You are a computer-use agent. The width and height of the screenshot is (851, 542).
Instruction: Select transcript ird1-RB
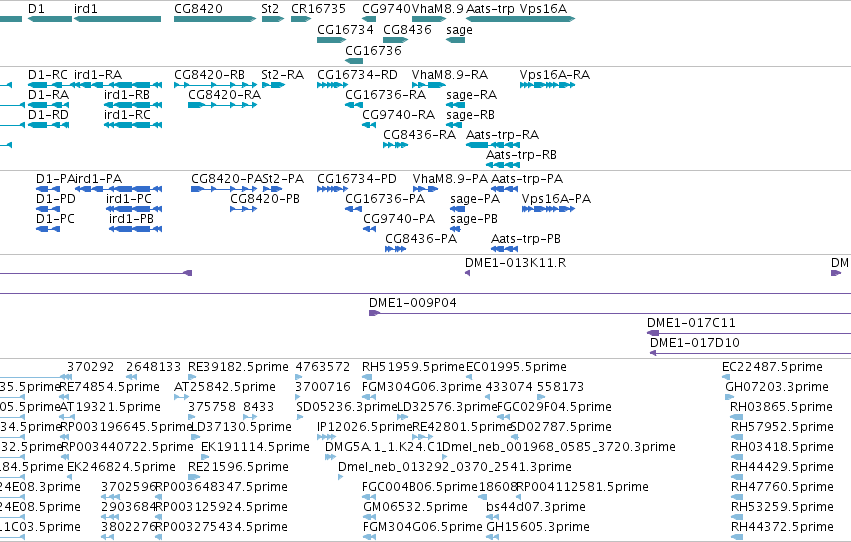pos(133,105)
